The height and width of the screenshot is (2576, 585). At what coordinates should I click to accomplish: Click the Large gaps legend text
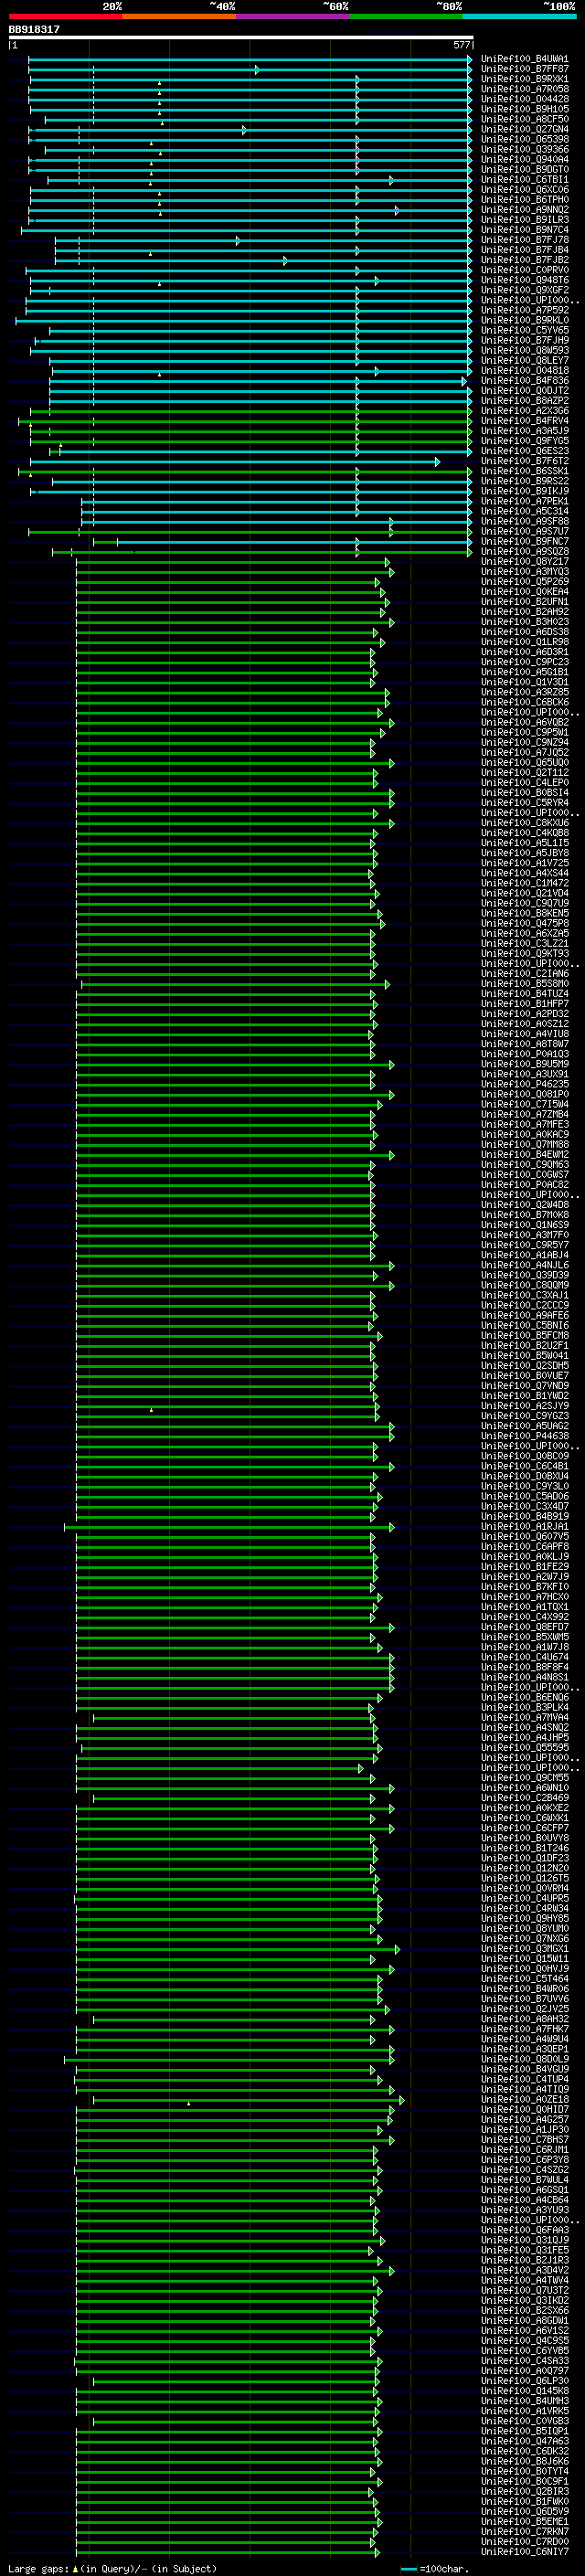(112, 2568)
